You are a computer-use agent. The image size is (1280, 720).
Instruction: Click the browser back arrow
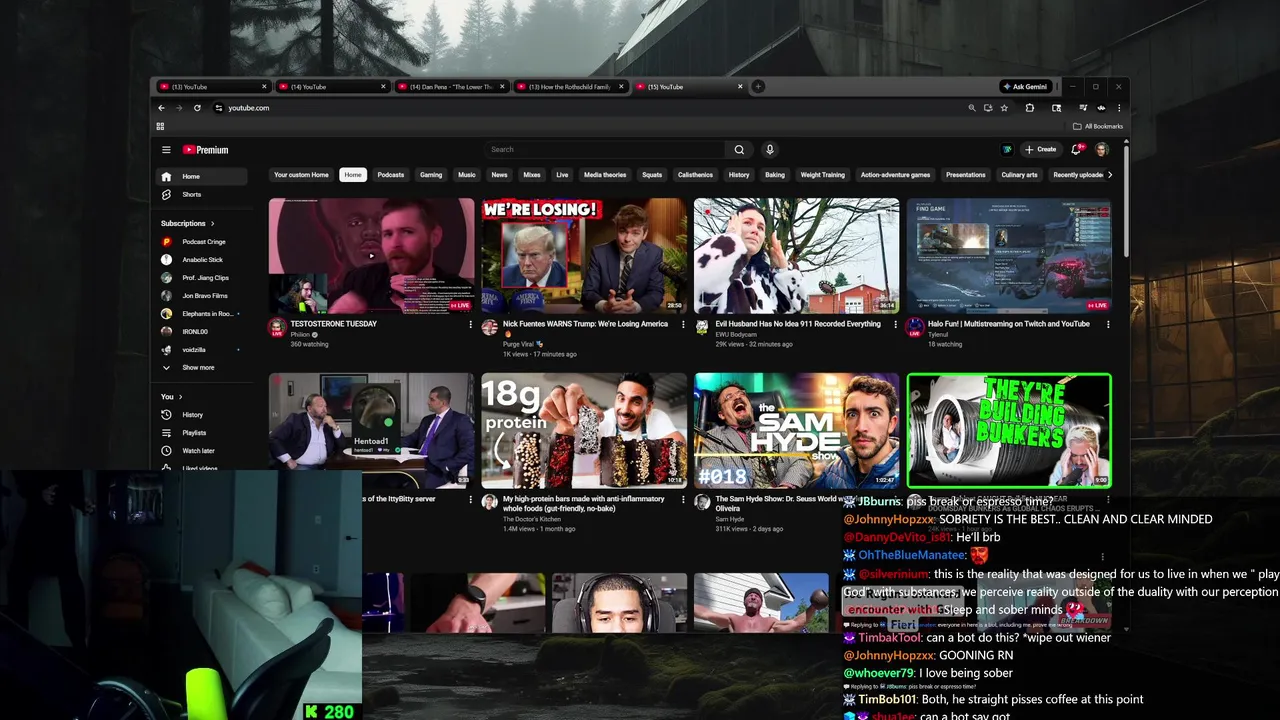tap(161, 108)
